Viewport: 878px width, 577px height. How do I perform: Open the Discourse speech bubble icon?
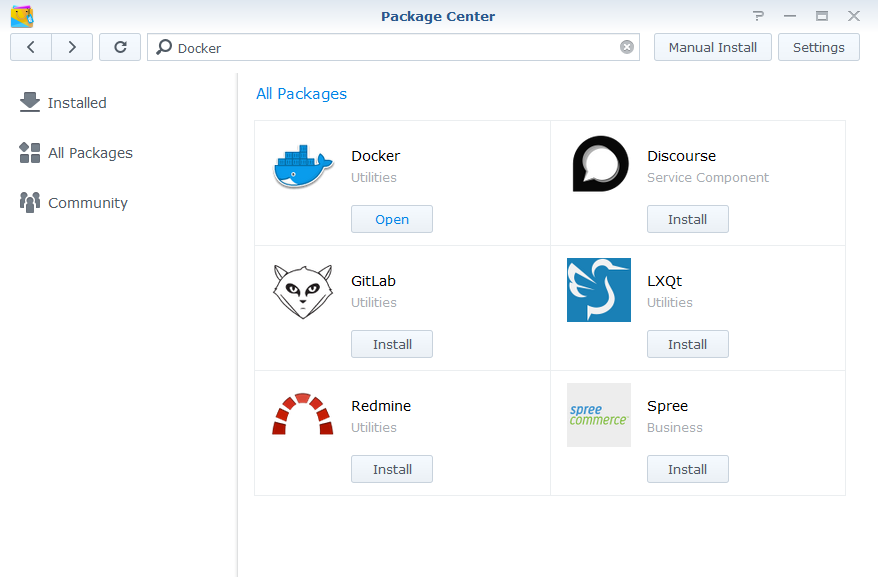[600, 164]
